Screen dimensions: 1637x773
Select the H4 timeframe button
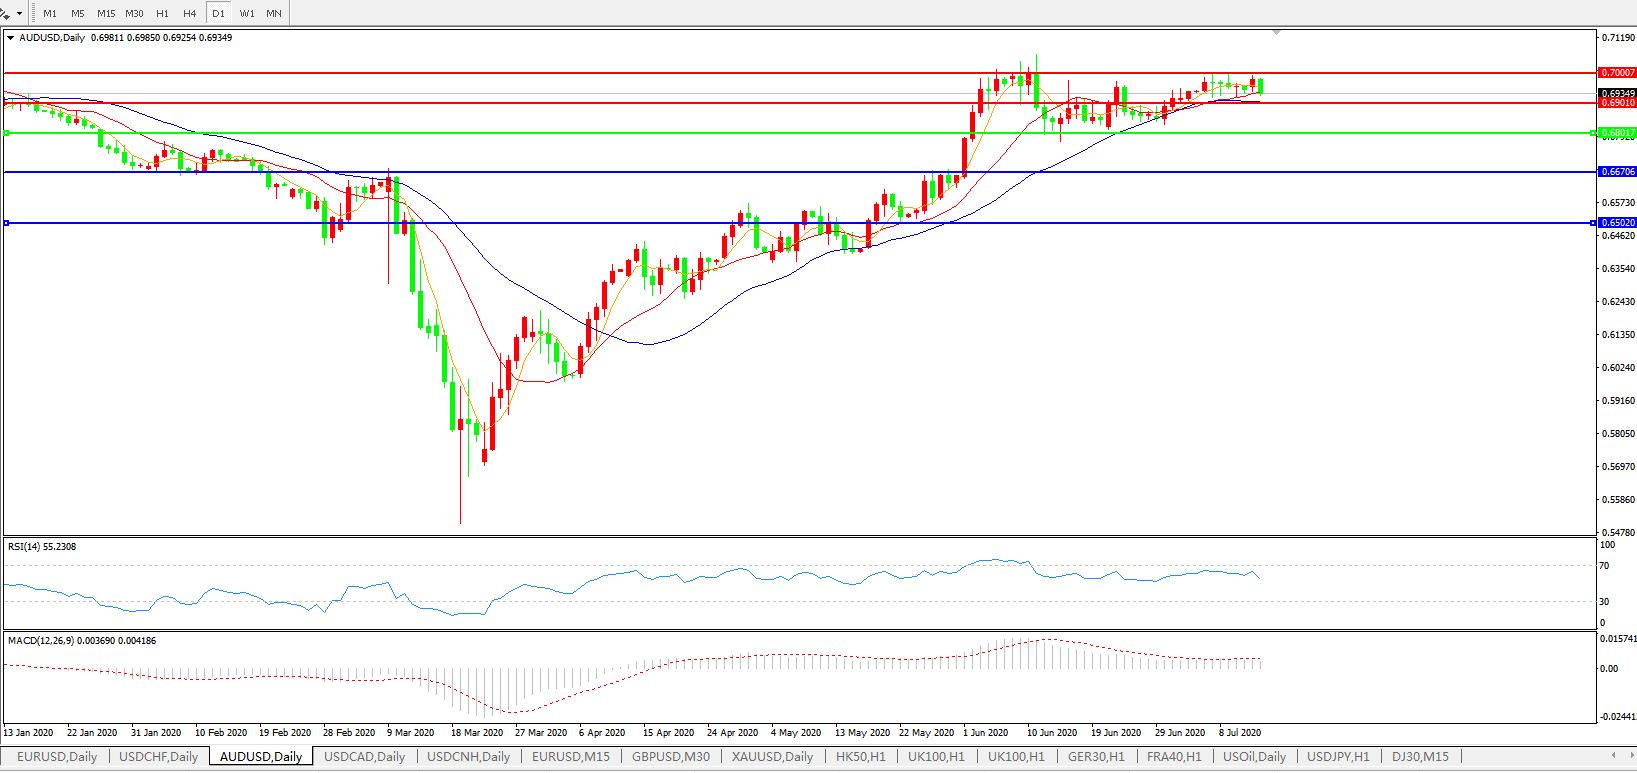[190, 14]
